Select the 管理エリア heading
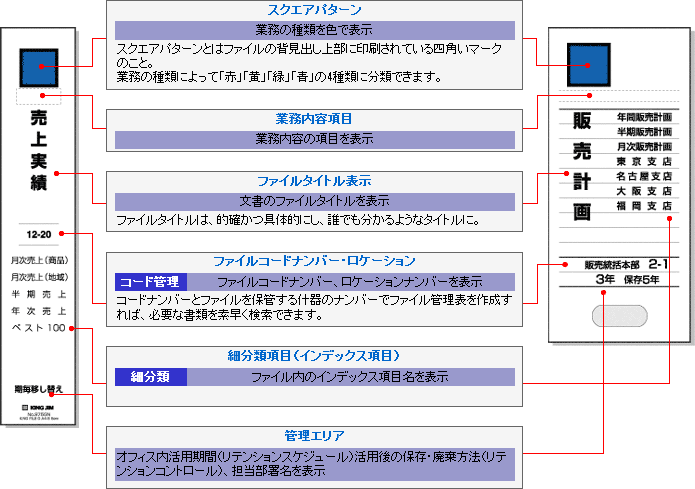The image size is (695, 489). [314, 436]
